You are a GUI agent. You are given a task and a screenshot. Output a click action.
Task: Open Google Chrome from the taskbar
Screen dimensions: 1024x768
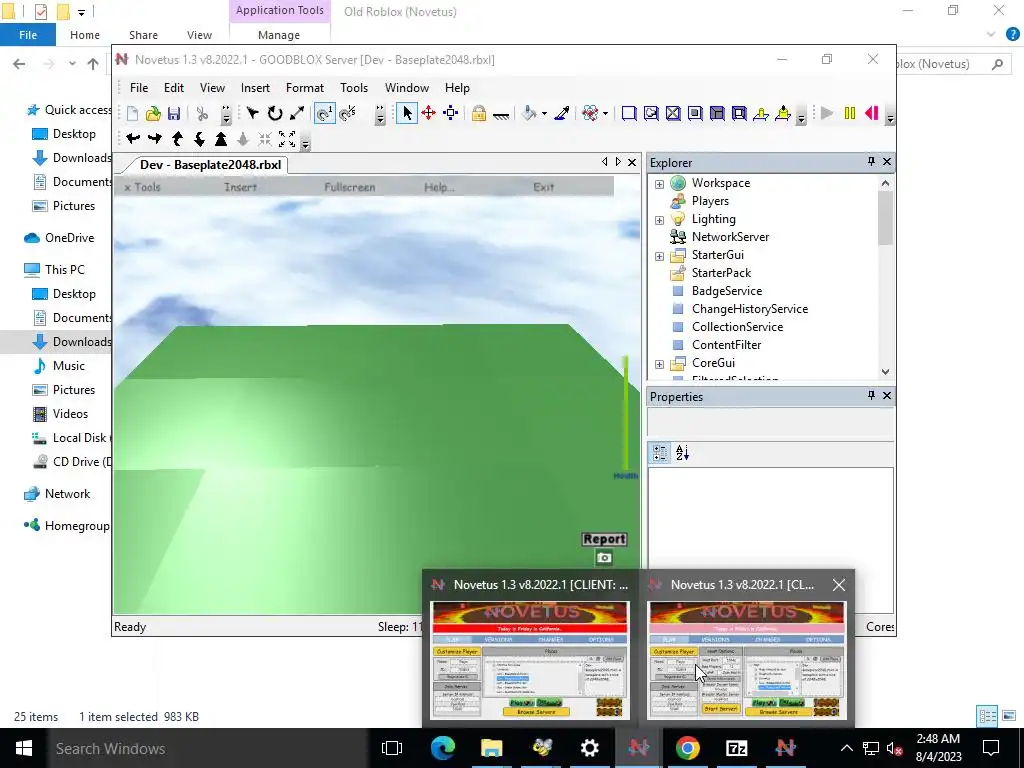[x=687, y=748]
